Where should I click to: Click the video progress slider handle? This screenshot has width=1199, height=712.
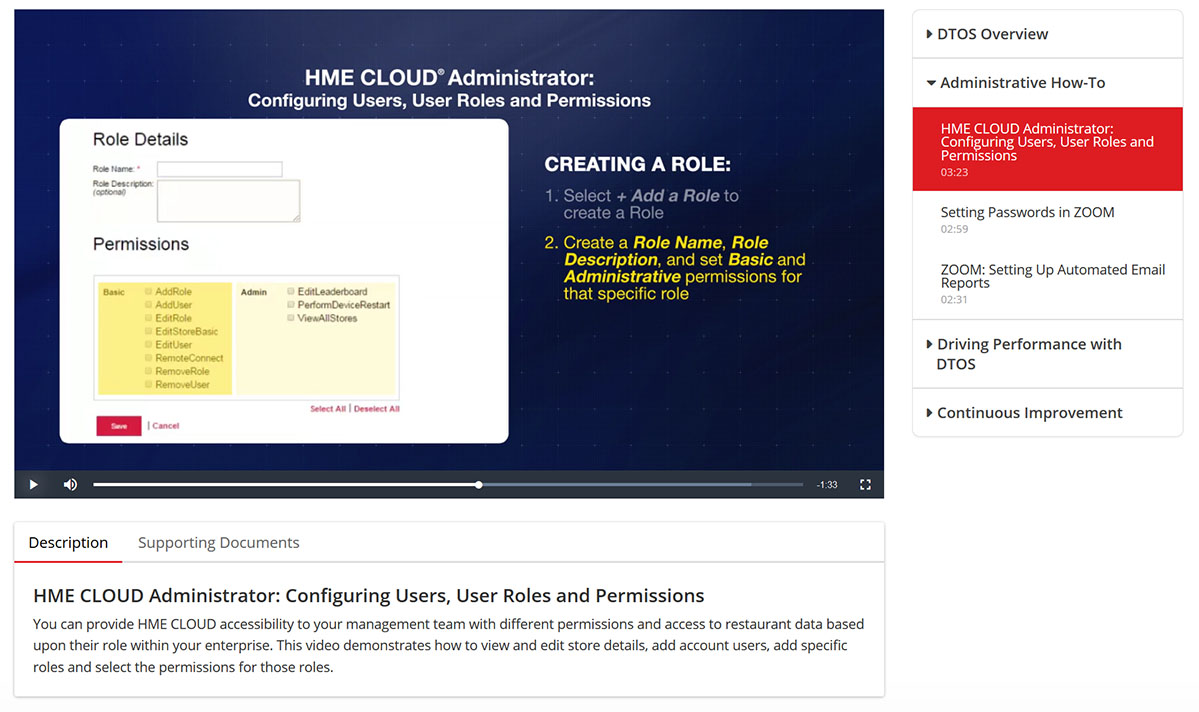[479, 484]
